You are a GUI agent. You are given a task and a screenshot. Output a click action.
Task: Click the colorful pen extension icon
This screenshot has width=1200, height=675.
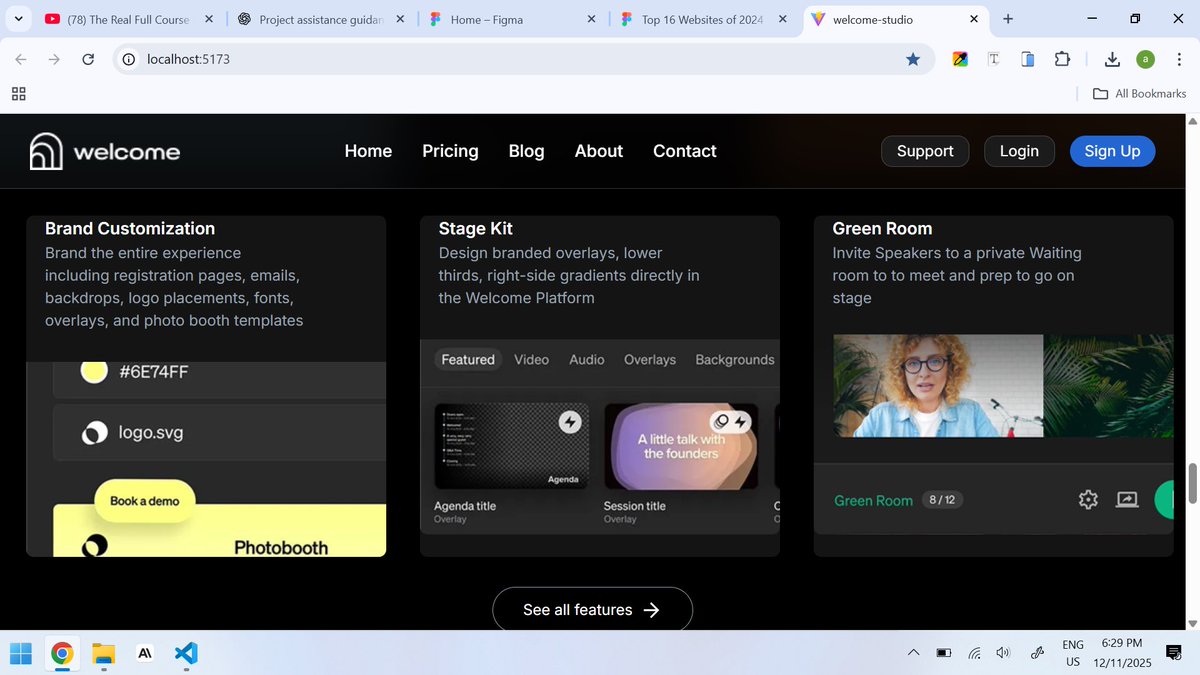[960, 59]
